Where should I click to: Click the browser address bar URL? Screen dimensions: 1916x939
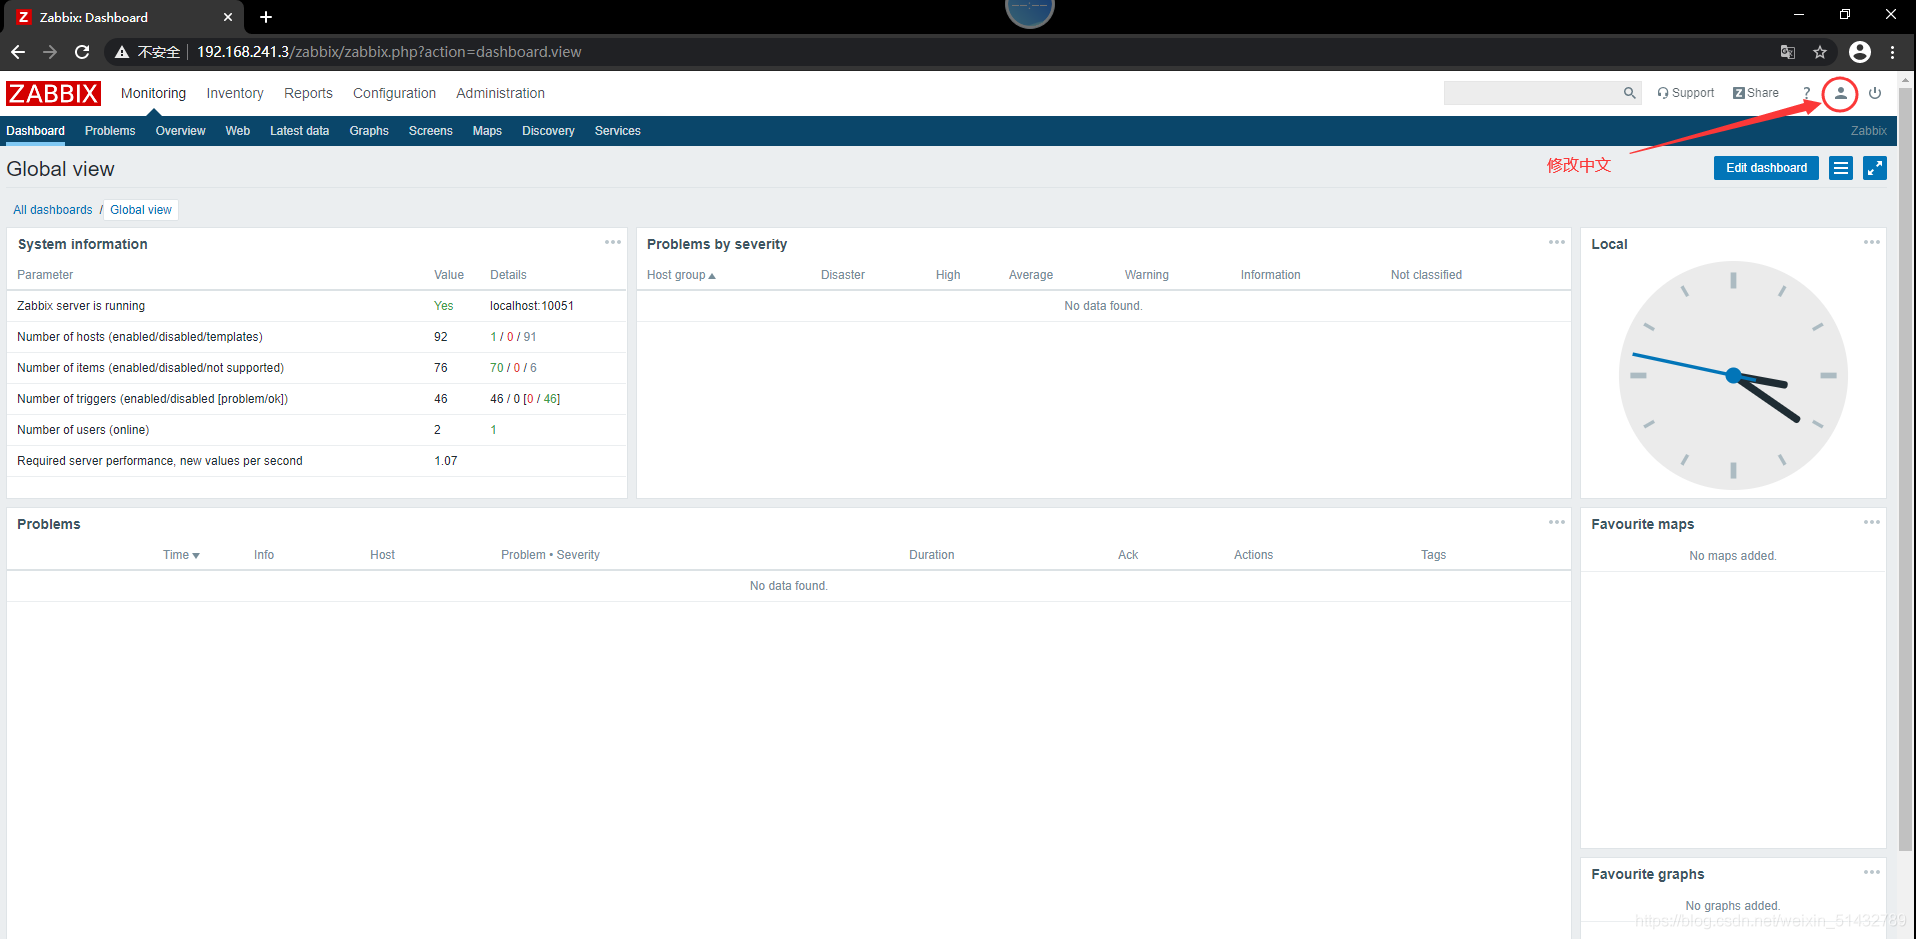pos(389,52)
